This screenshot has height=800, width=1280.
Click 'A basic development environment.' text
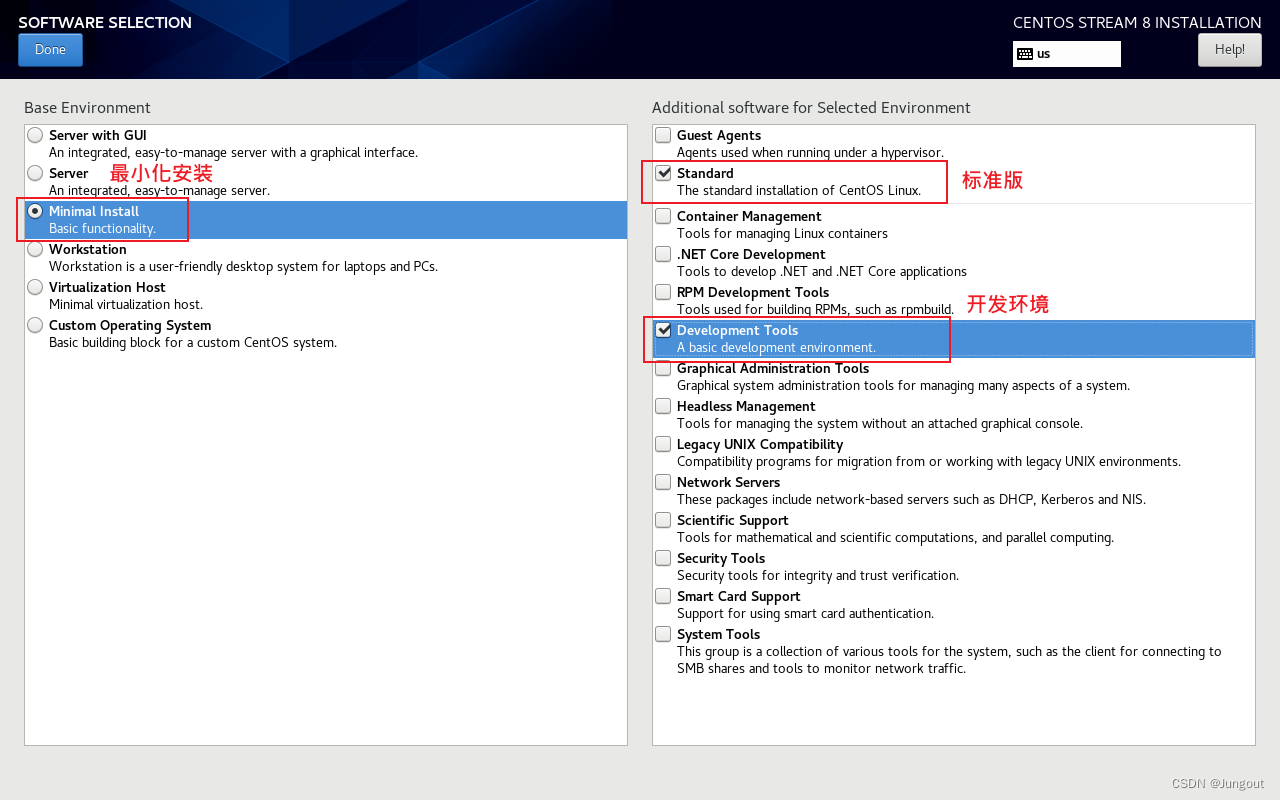tap(776, 348)
